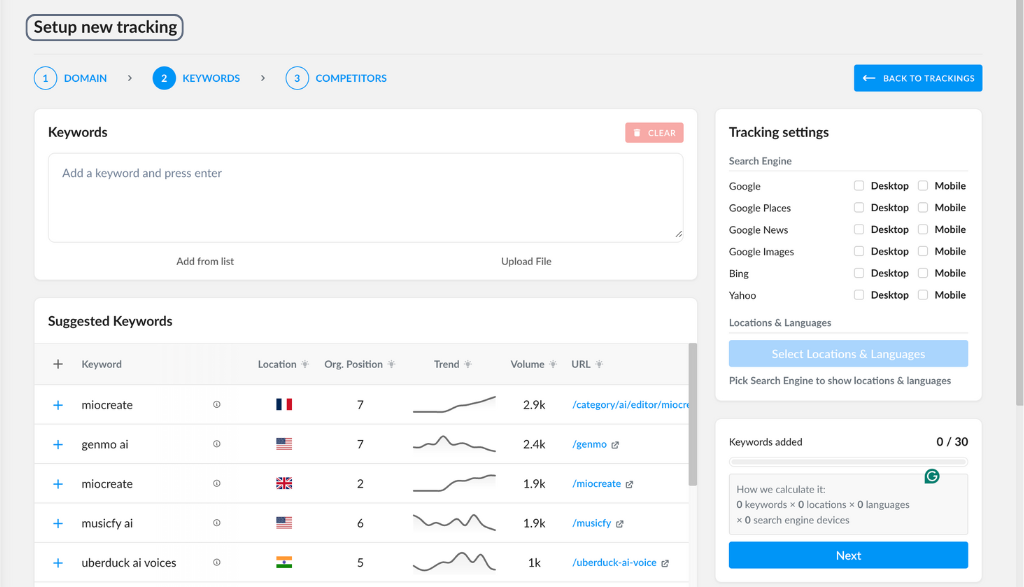The image size is (1024, 587).
Task: Open Select Locations & Languages selector
Action: tap(848, 354)
